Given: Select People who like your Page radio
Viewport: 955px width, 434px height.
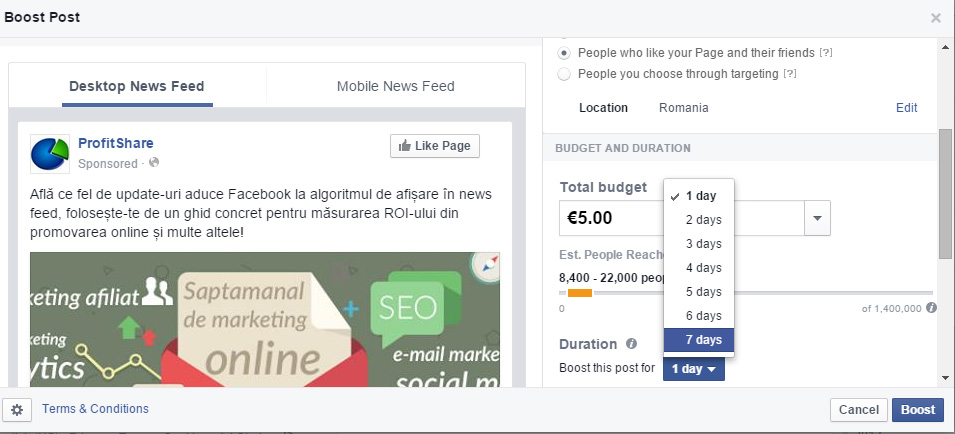Looking at the screenshot, I should coord(565,52).
